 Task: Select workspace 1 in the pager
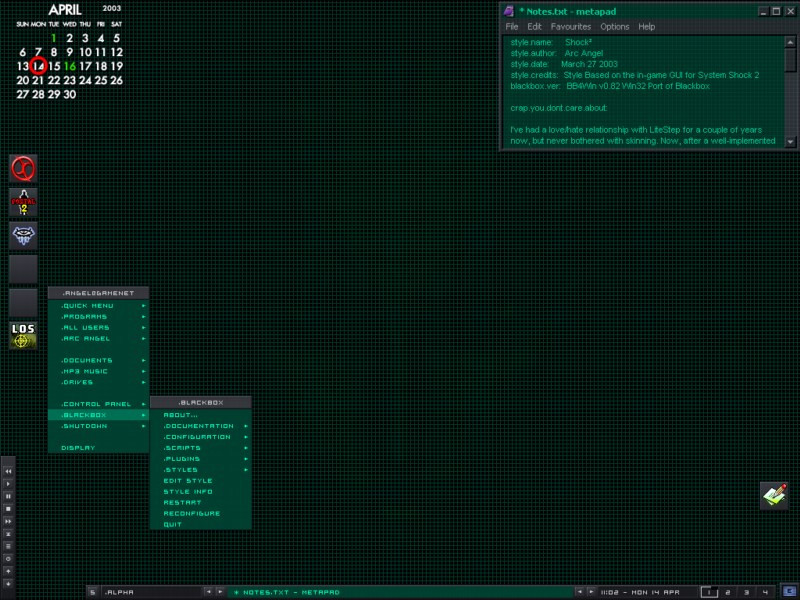pyautogui.click(x=709, y=592)
